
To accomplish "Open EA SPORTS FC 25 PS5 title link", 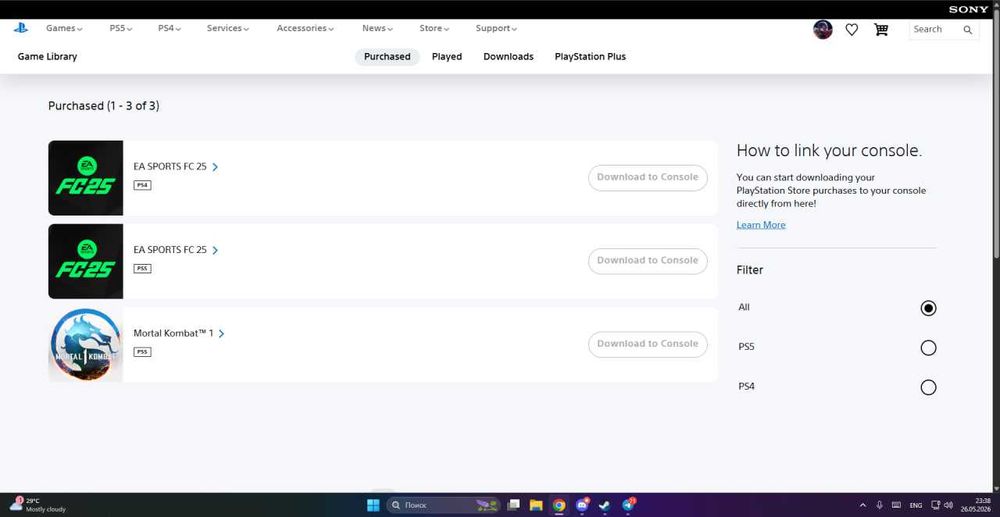I will click(175, 250).
